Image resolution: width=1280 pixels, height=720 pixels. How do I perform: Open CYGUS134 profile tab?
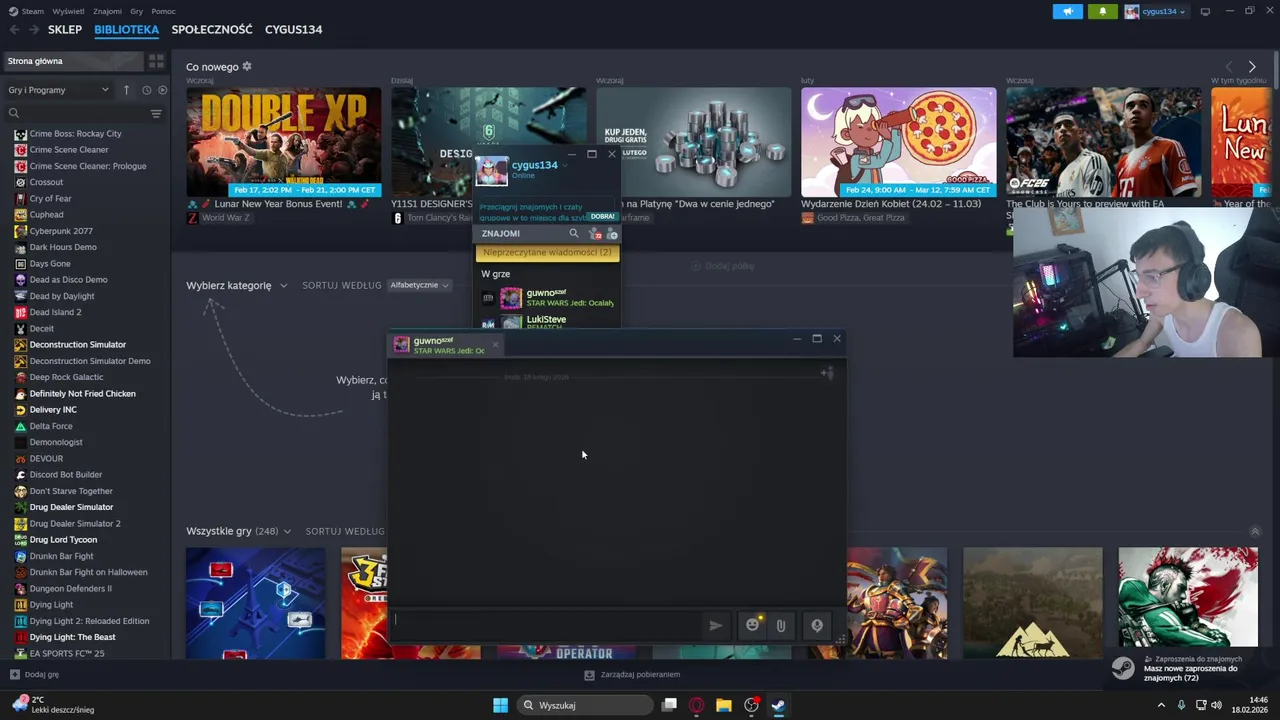click(x=293, y=30)
